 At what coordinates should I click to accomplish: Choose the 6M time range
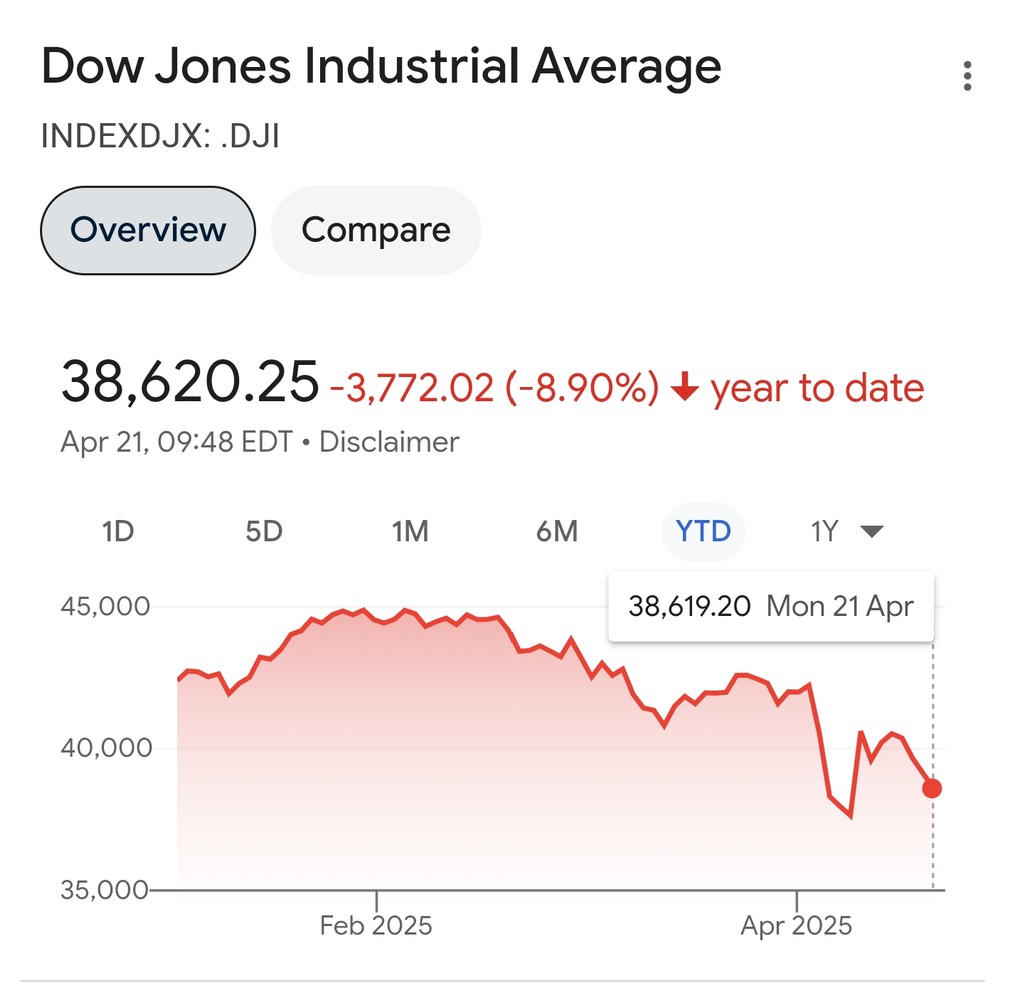pos(557,531)
